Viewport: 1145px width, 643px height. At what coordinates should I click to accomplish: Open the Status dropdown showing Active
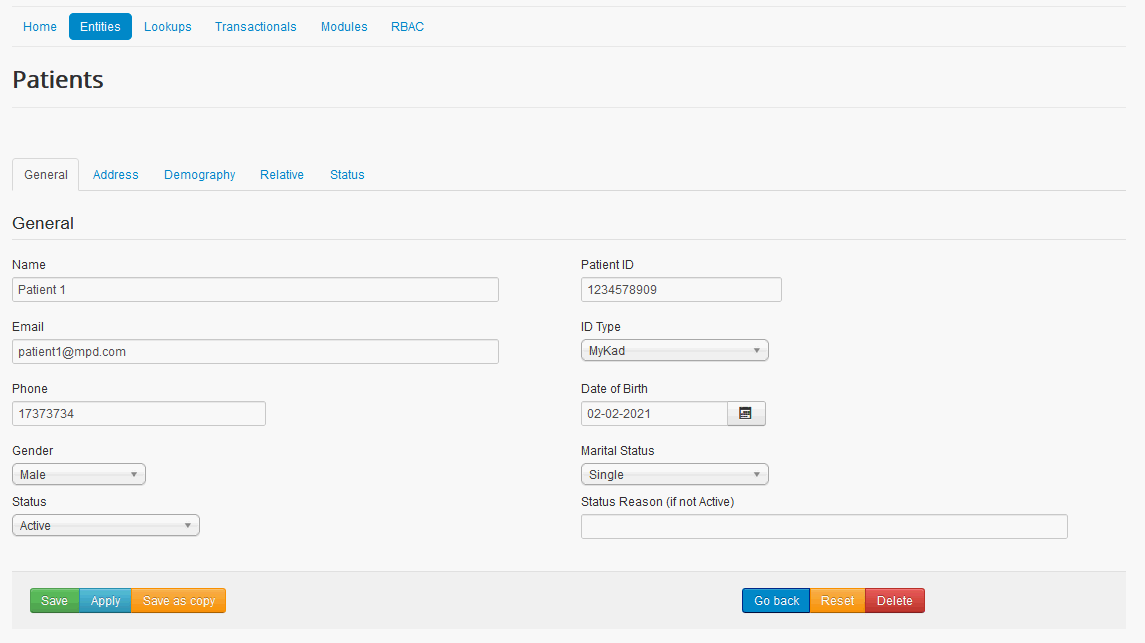(105, 526)
